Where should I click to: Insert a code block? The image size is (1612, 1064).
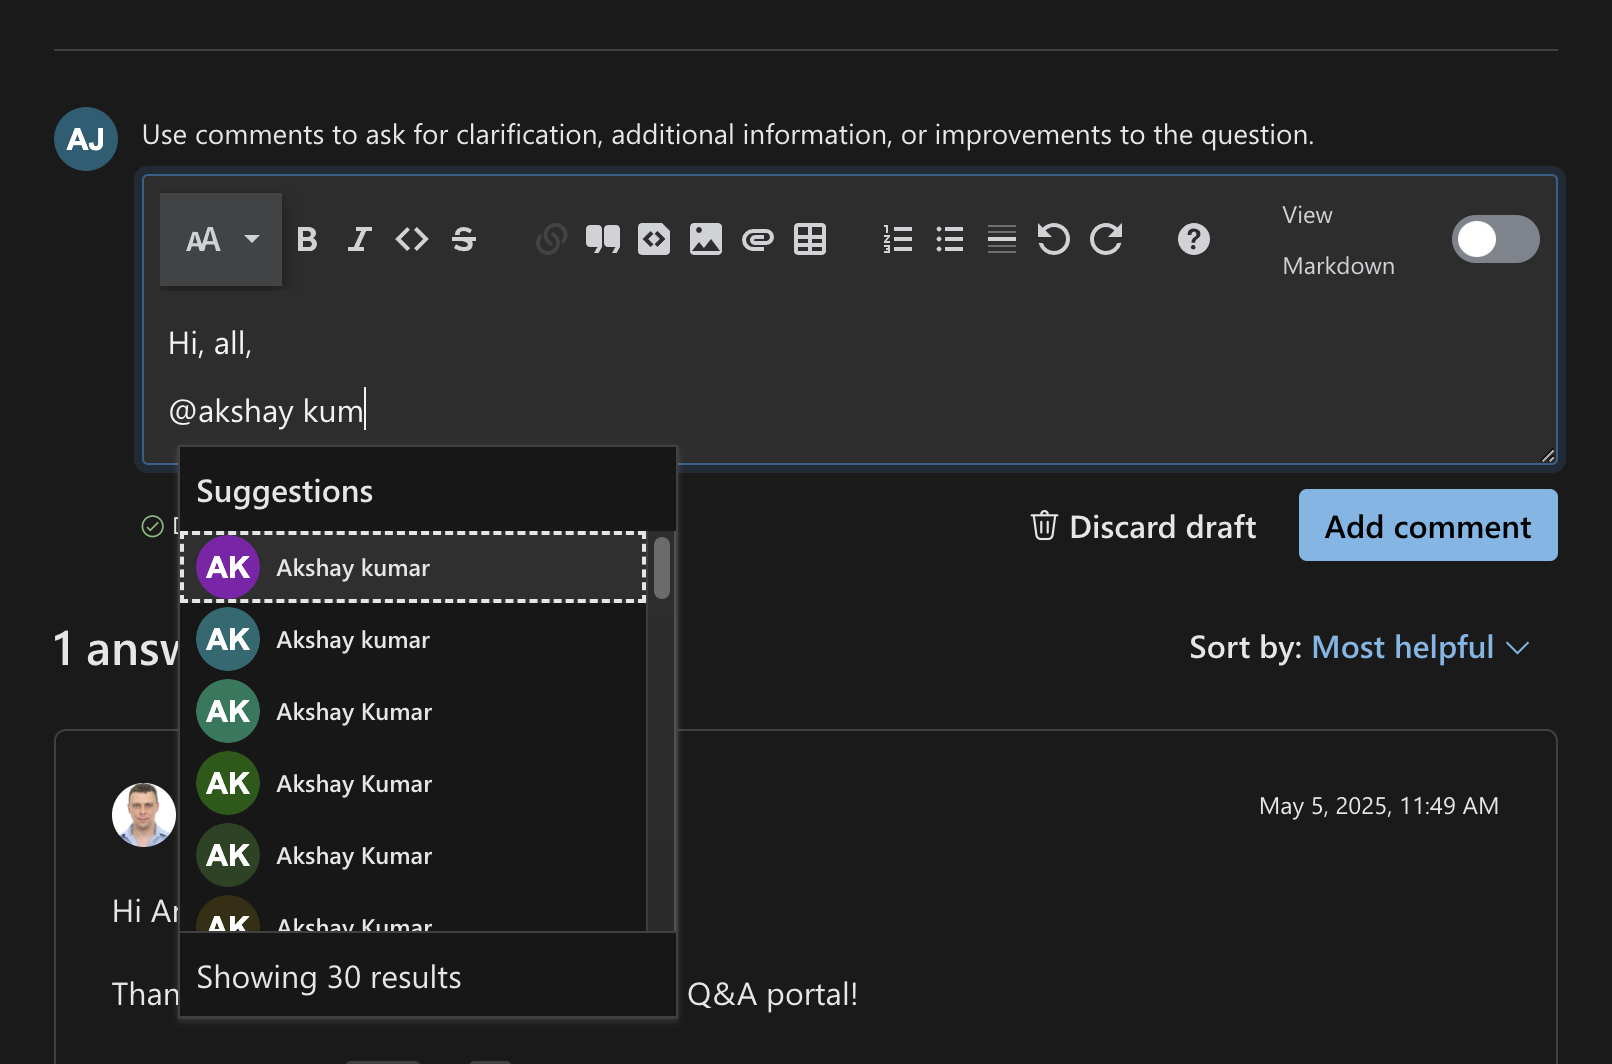(x=654, y=240)
